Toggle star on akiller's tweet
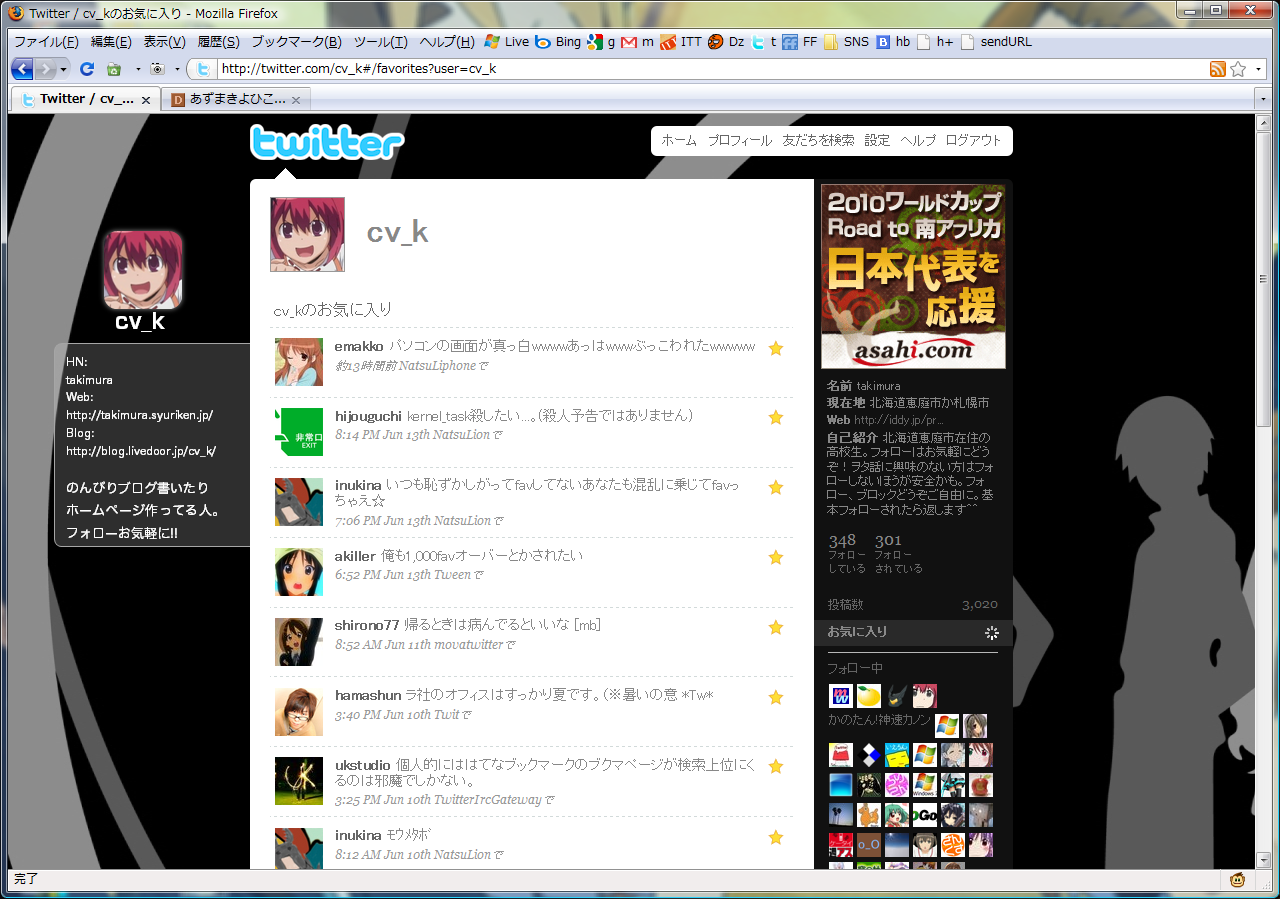This screenshot has height=899, width=1280. point(775,557)
